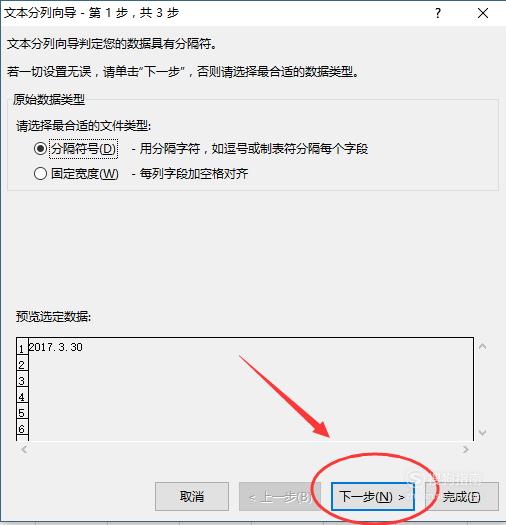Click row number 6 in preview
This screenshot has width=506, height=525.
(22, 429)
